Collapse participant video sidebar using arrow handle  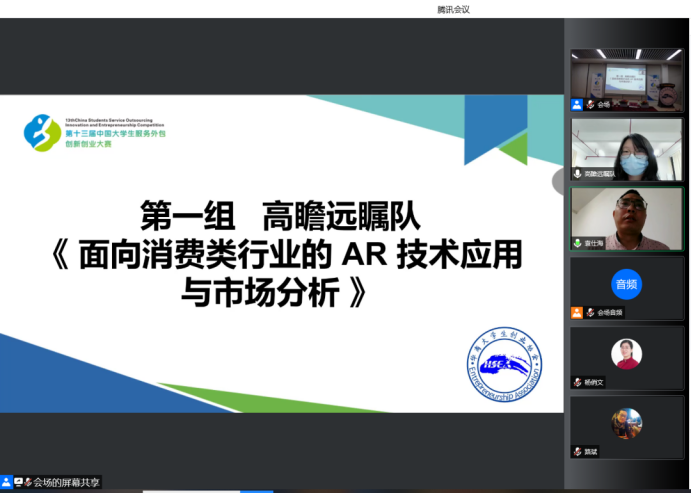click(x=558, y=181)
